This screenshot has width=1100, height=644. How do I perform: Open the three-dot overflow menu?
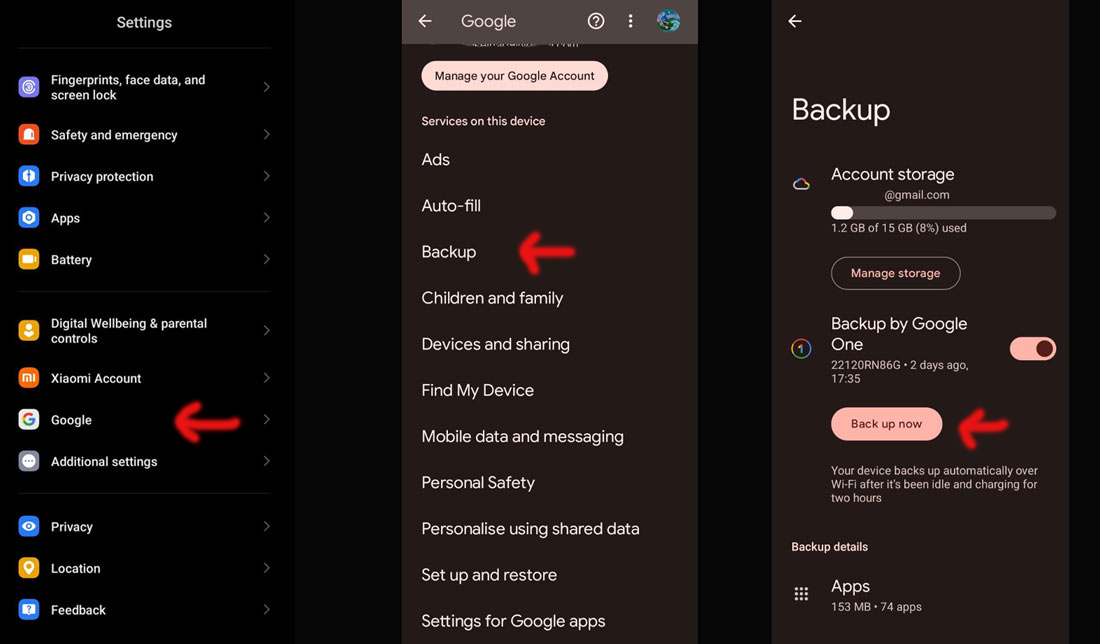pos(630,21)
